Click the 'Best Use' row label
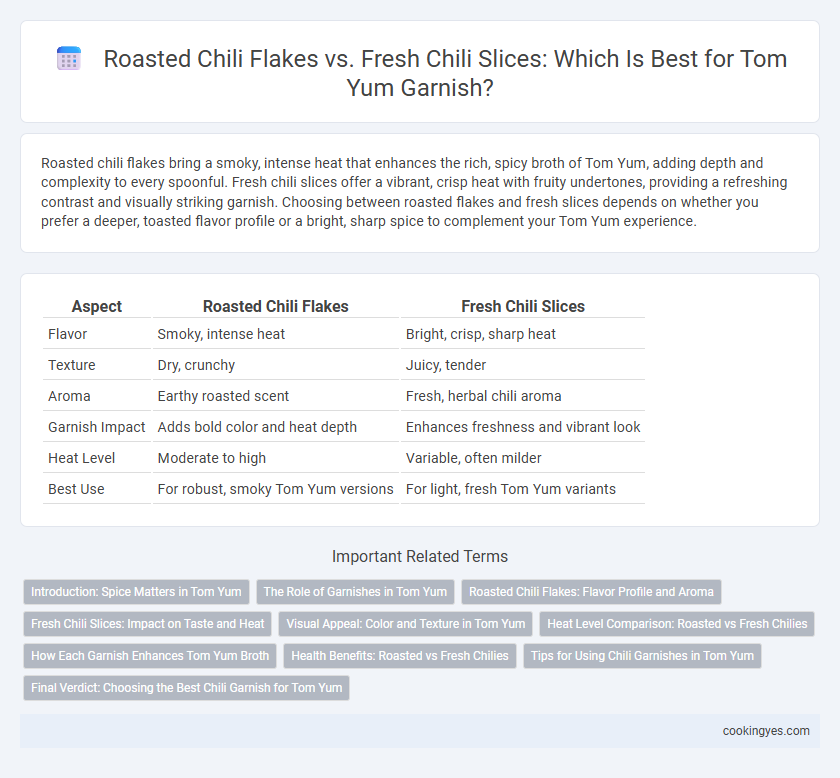The height and width of the screenshot is (778, 840). (x=76, y=489)
